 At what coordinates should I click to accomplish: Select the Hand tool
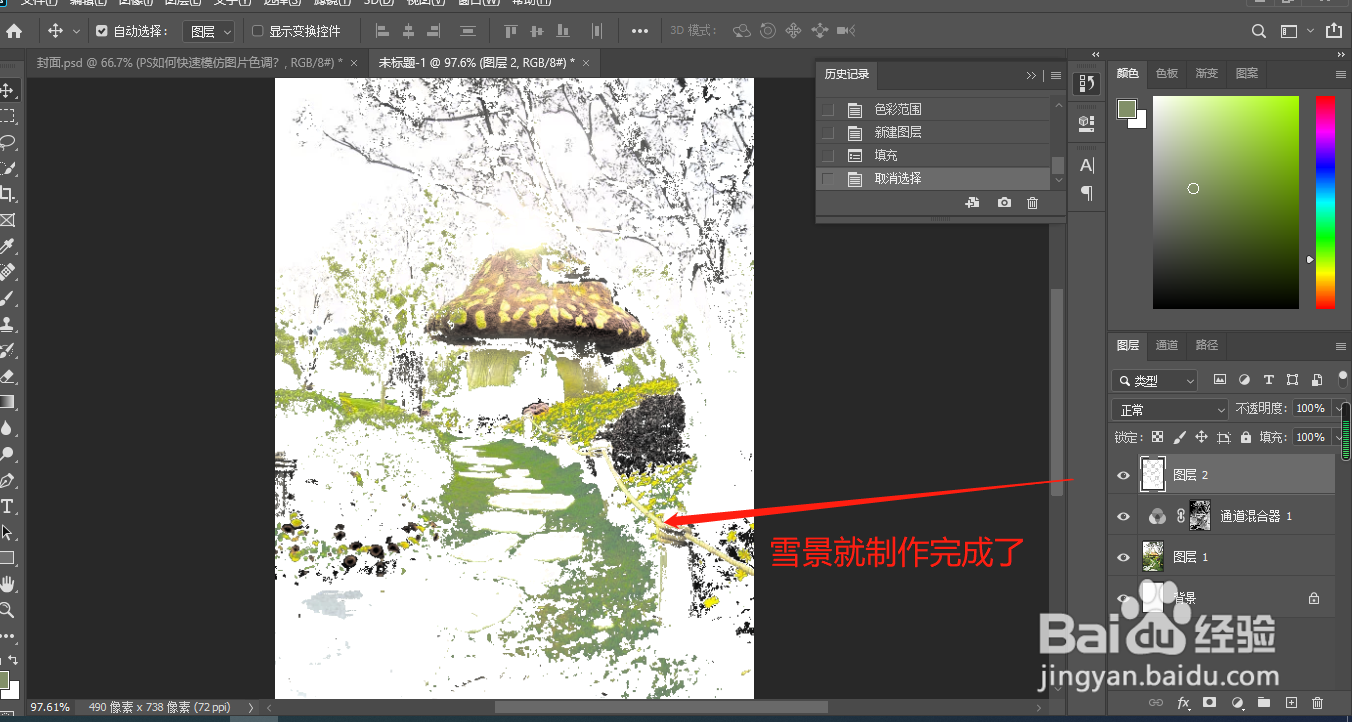(7, 584)
